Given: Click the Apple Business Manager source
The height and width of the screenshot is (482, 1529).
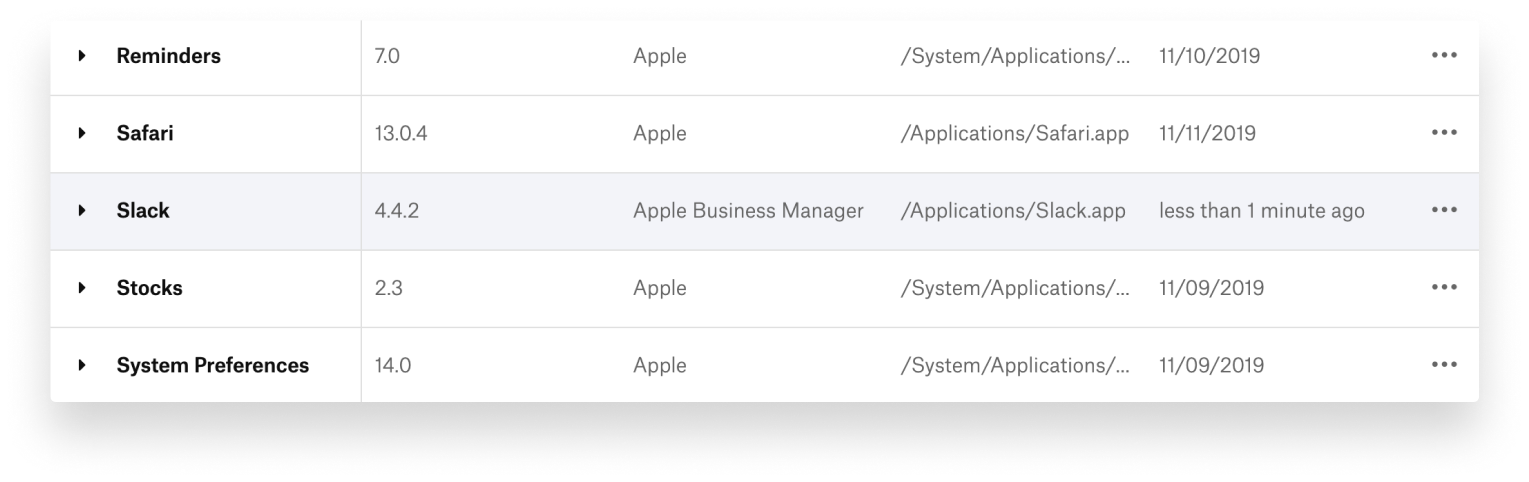Looking at the screenshot, I should (x=748, y=211).
